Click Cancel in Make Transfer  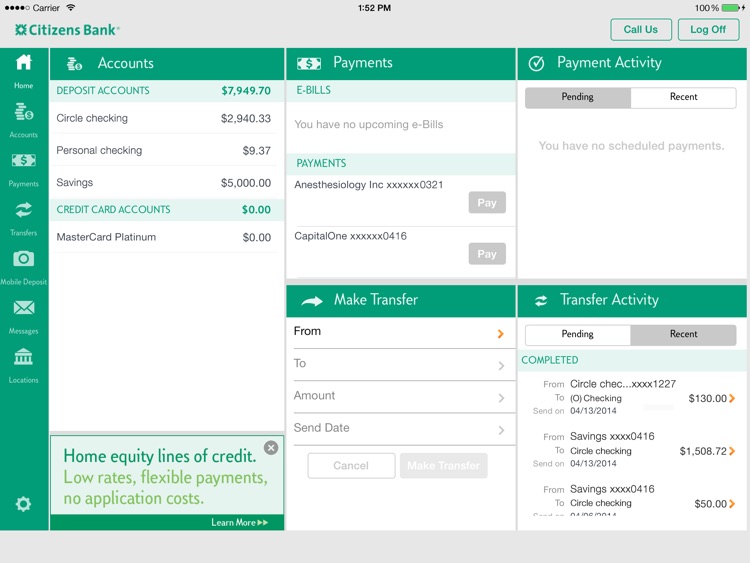[352, 466]
